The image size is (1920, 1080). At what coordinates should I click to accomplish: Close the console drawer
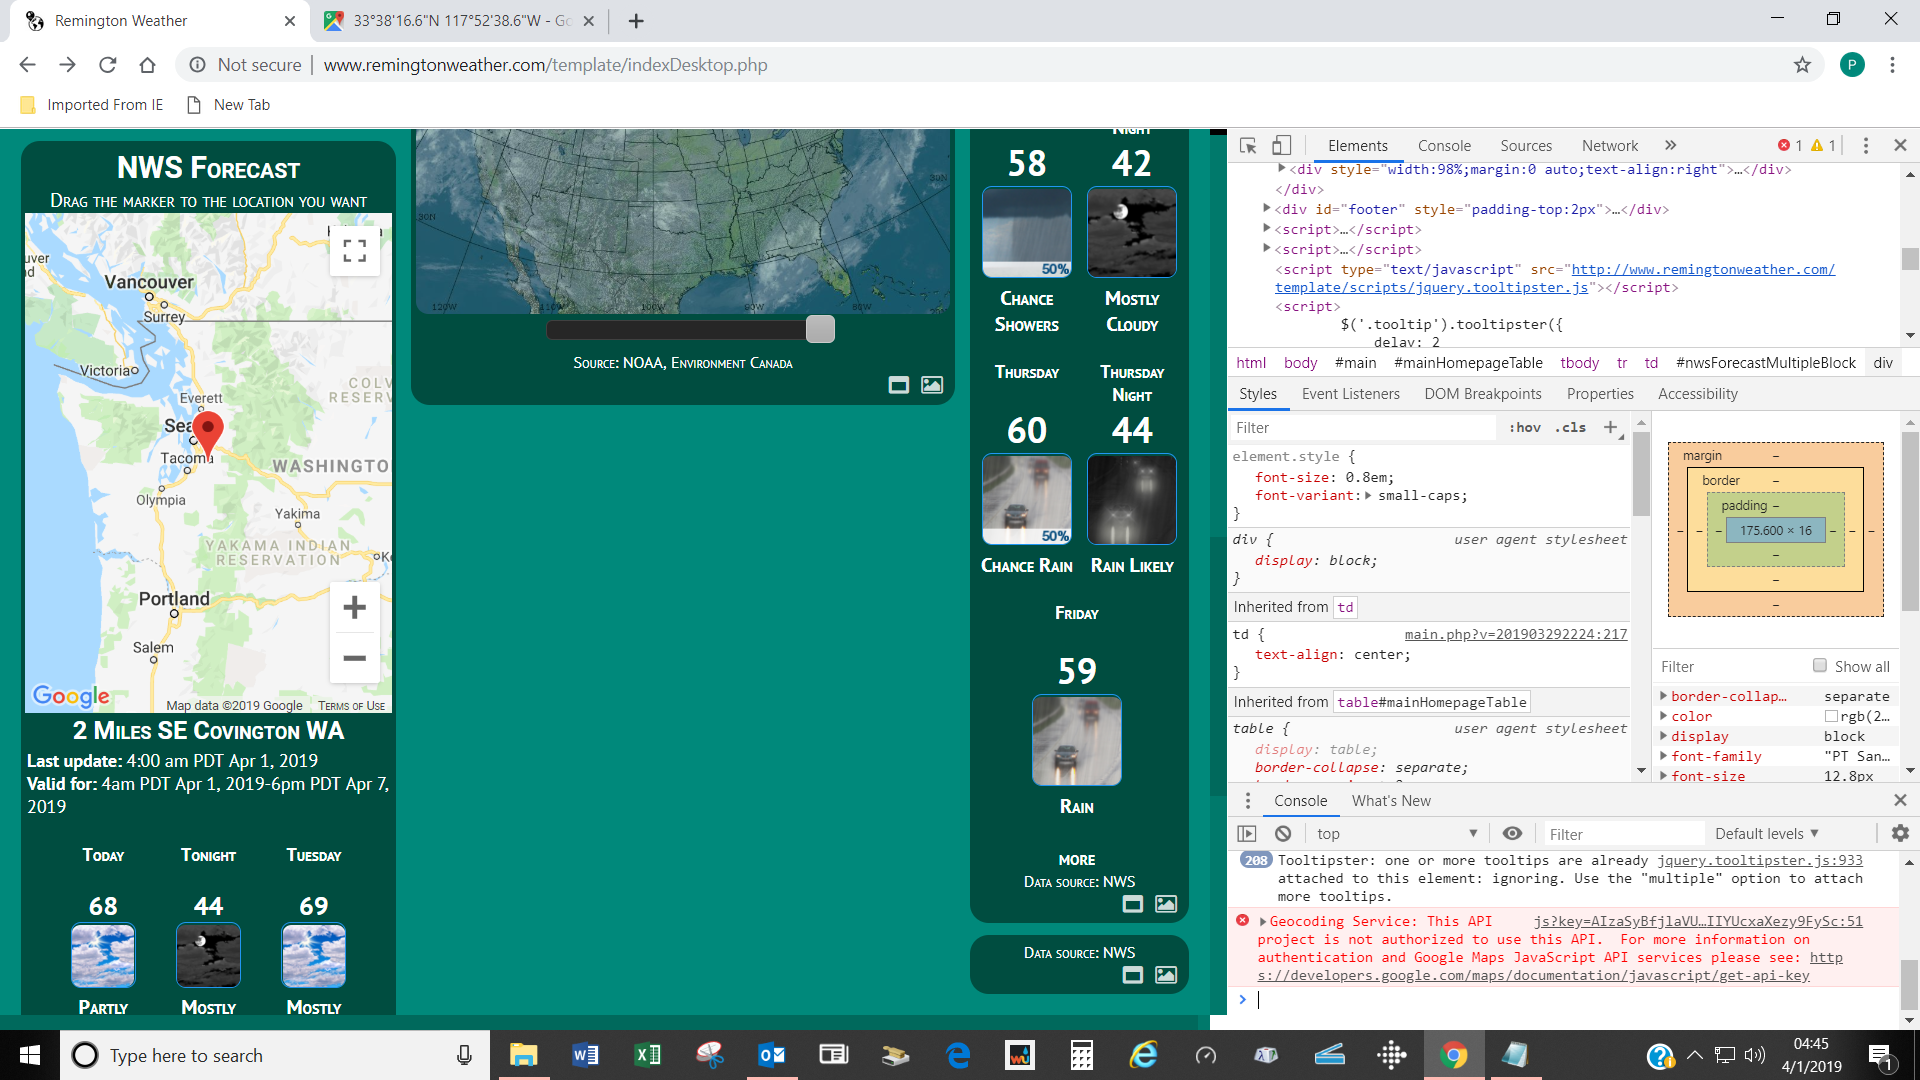[1900, 800]
